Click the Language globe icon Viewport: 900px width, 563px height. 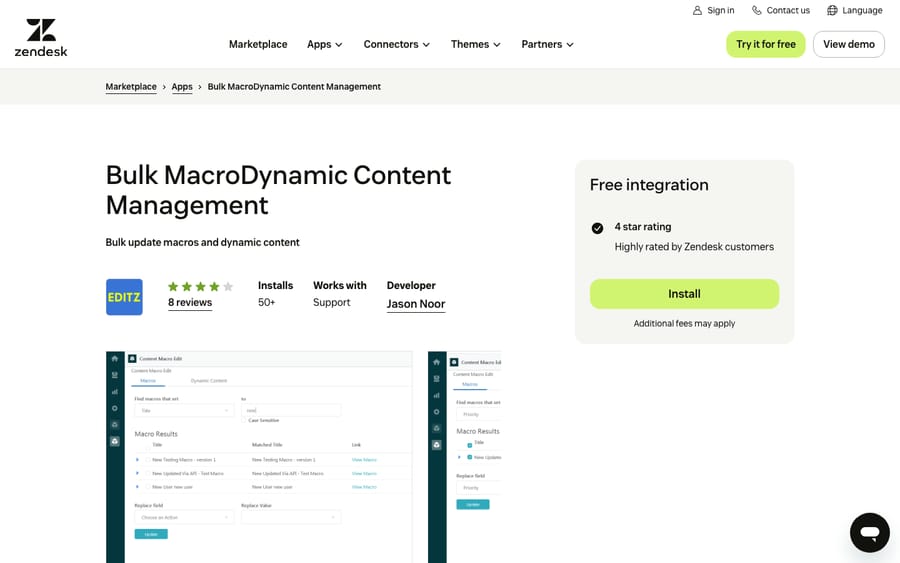point(832,10)
